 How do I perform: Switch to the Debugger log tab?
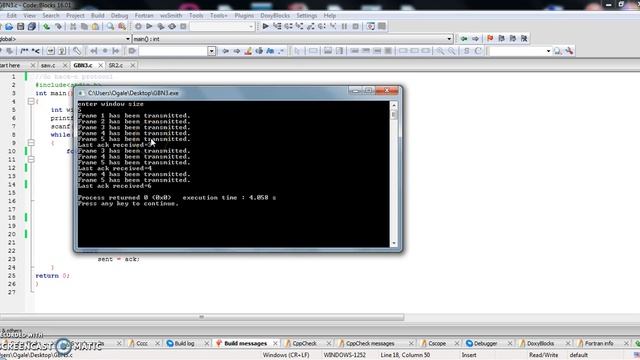click(x=485, y=344)
